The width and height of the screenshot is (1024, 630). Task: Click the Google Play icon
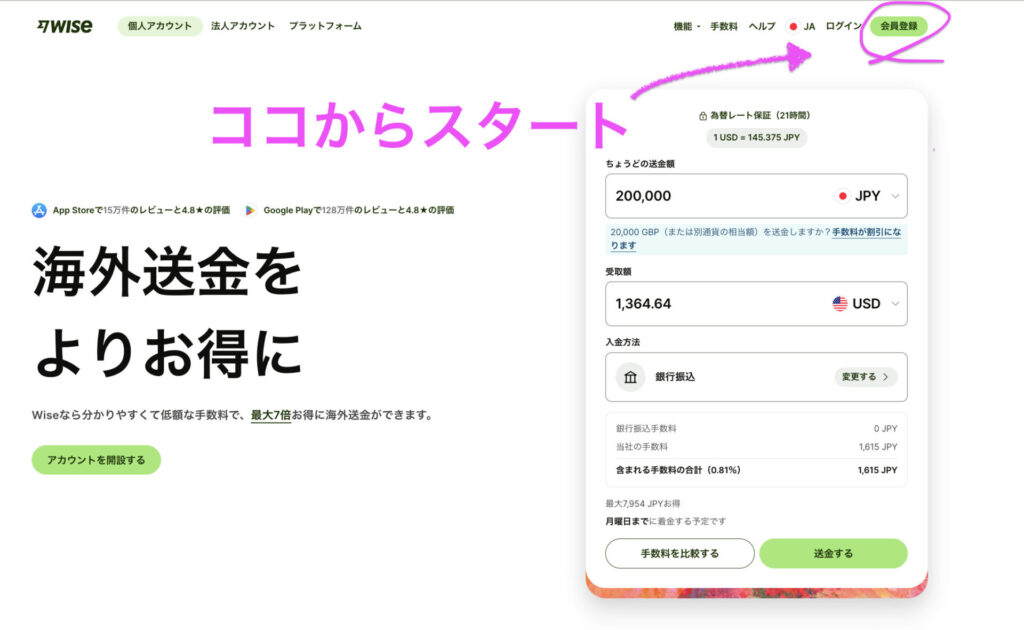[x=249, y=210]
